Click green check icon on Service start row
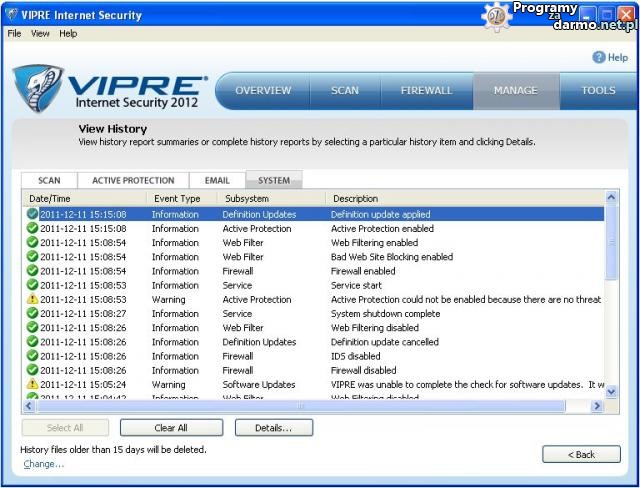The width and height of the screenshot is (640, 488). point(32,285)
